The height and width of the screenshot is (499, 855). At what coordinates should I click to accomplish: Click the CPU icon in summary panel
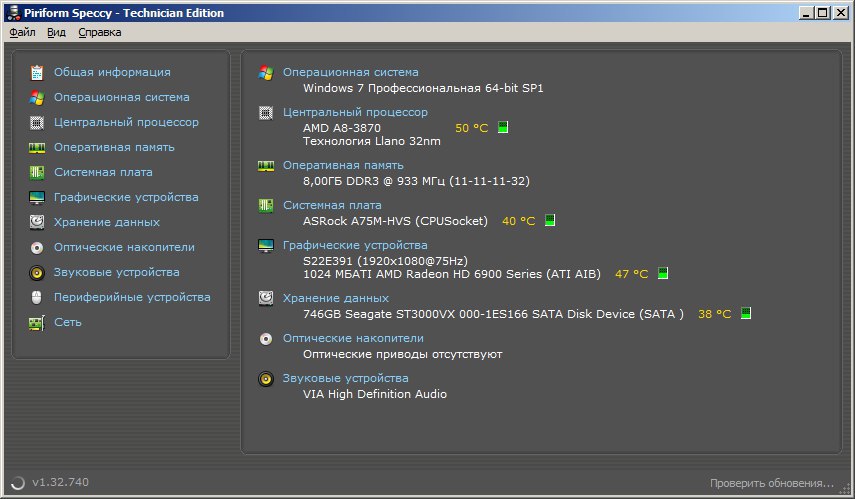click(x=266, y=113)
